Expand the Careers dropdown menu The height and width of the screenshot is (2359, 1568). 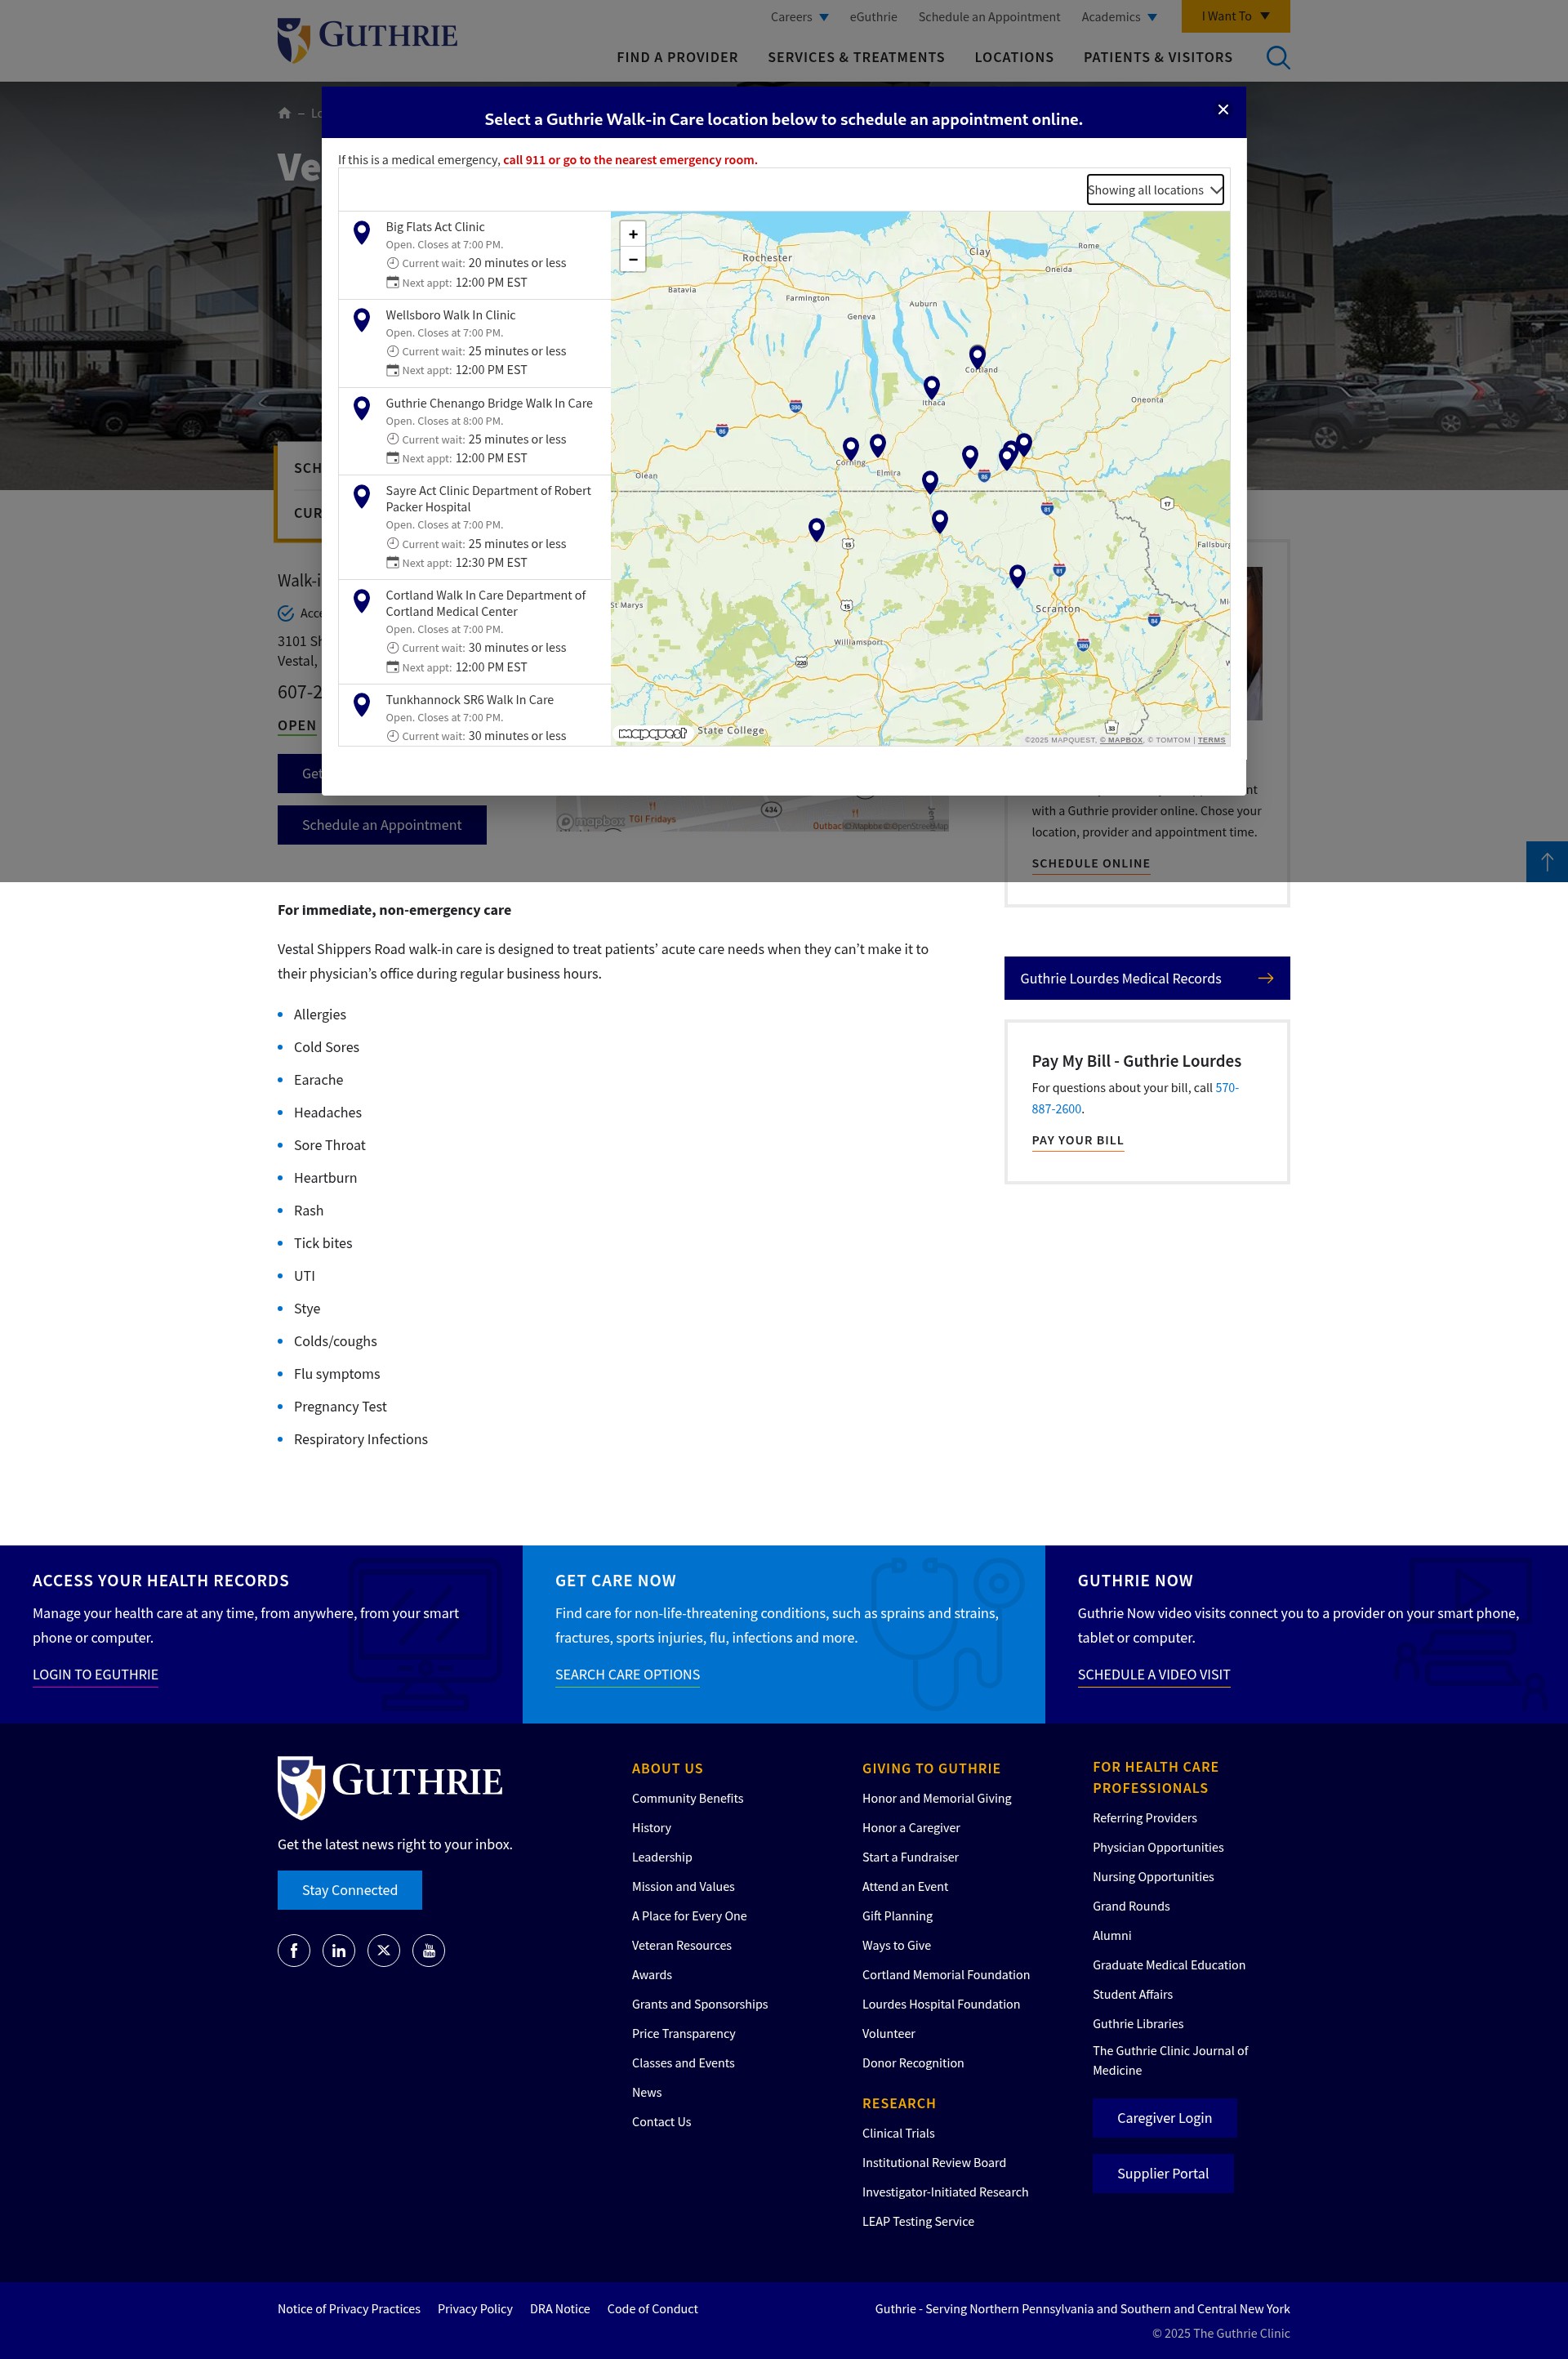click(799, 17)
